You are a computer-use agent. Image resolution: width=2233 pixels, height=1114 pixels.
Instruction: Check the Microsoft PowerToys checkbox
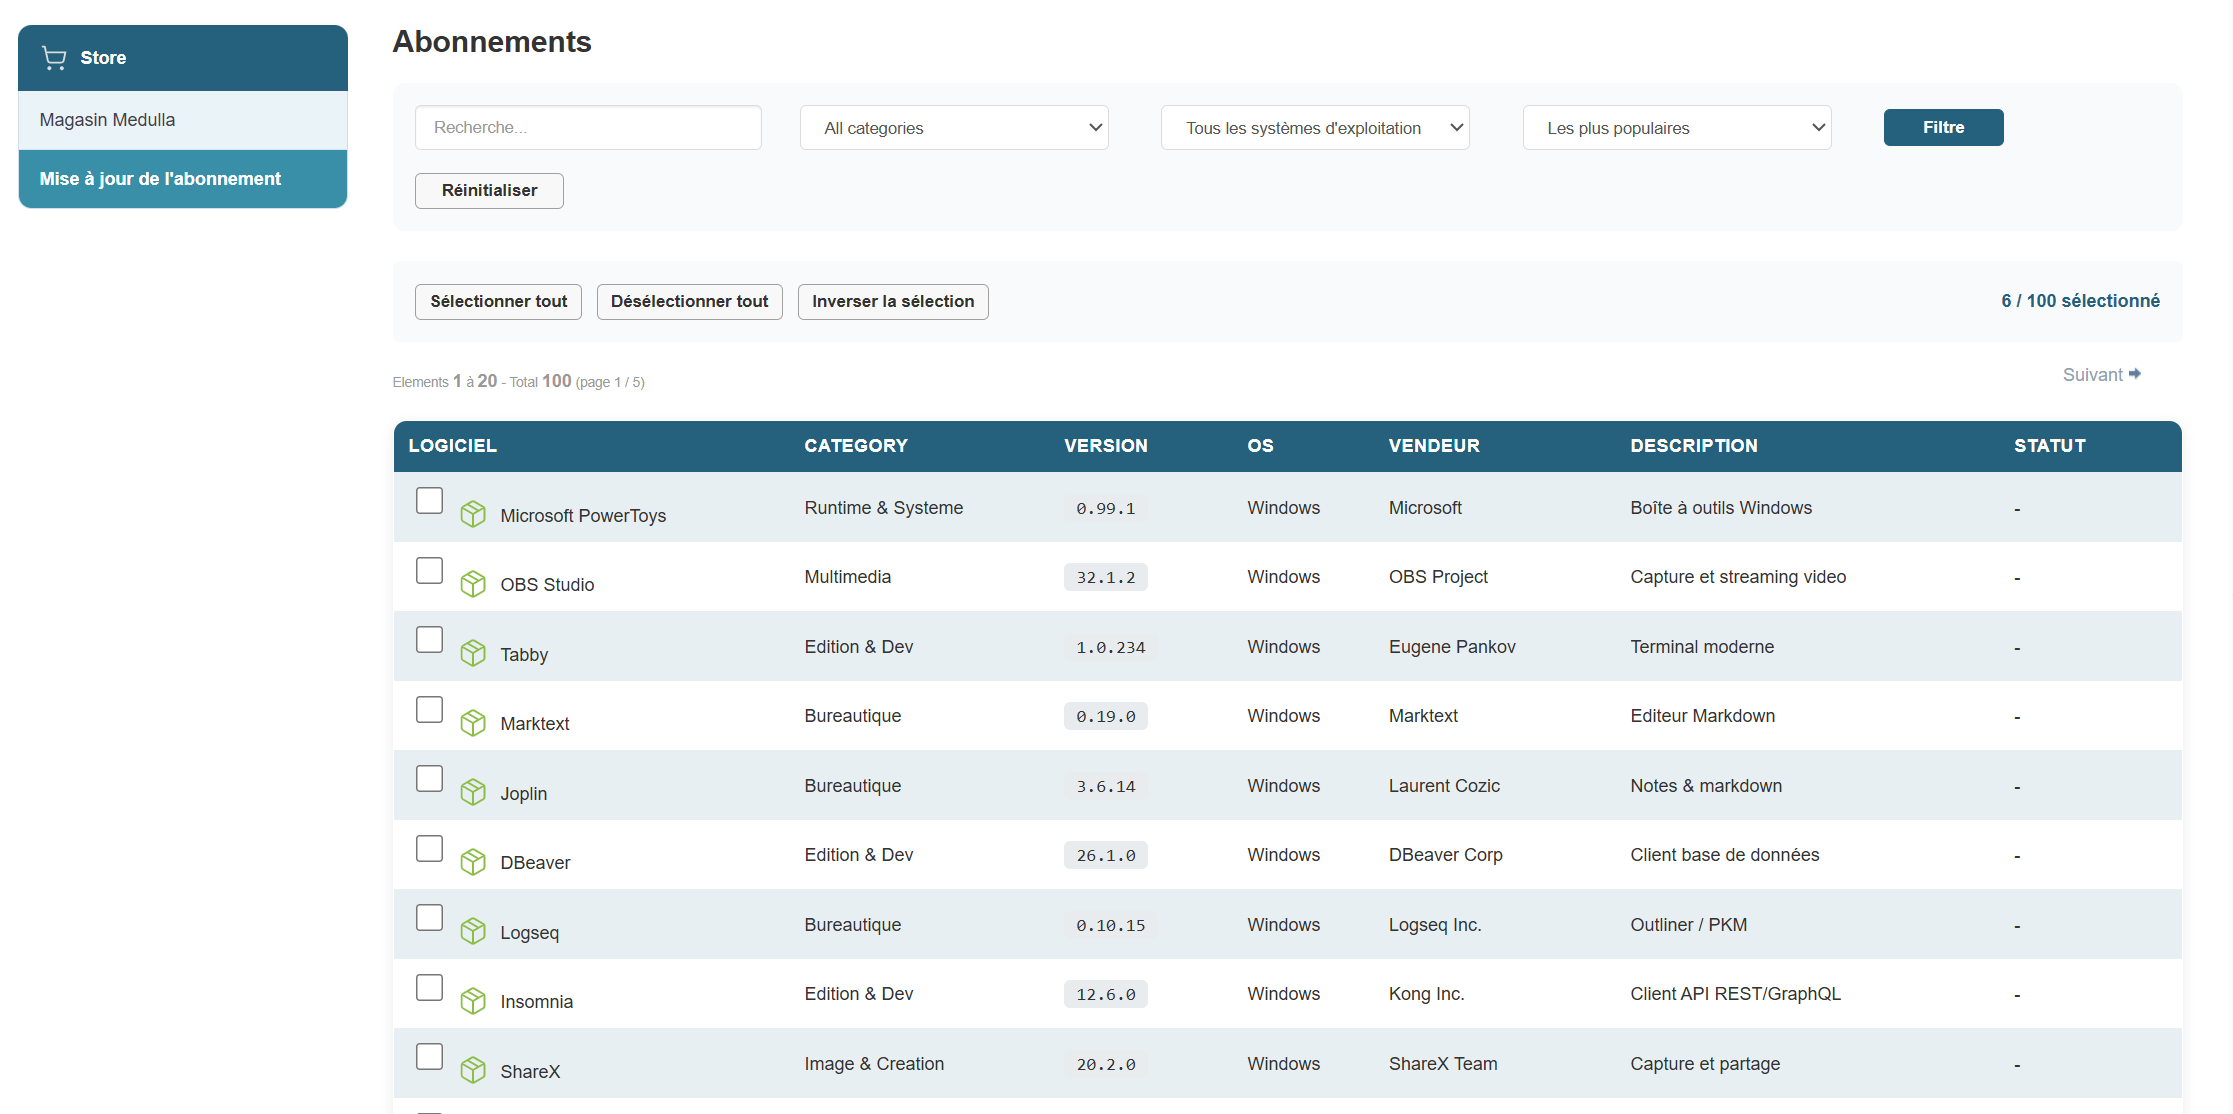tap(429, 501)
